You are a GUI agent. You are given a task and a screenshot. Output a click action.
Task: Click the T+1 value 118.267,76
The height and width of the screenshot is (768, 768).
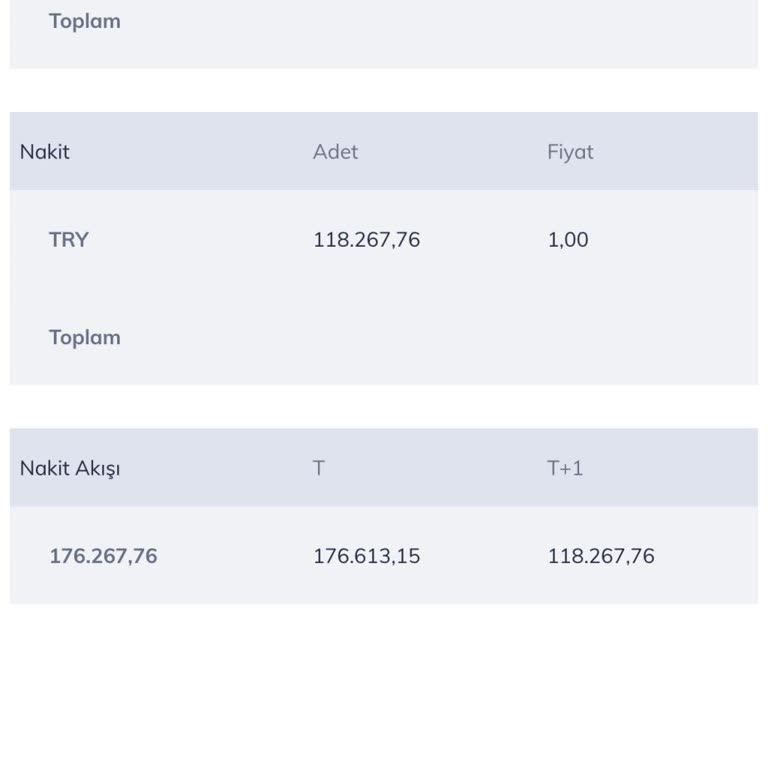(x=601, y=556)
